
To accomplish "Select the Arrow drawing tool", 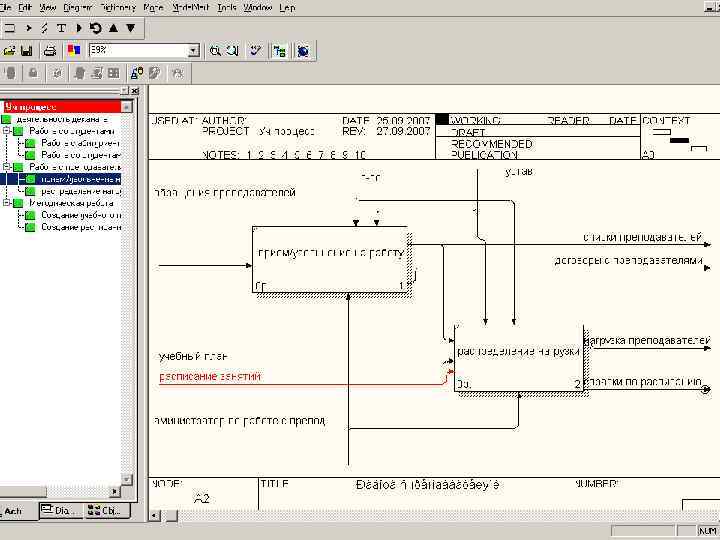I will click(x=28, y=28).
